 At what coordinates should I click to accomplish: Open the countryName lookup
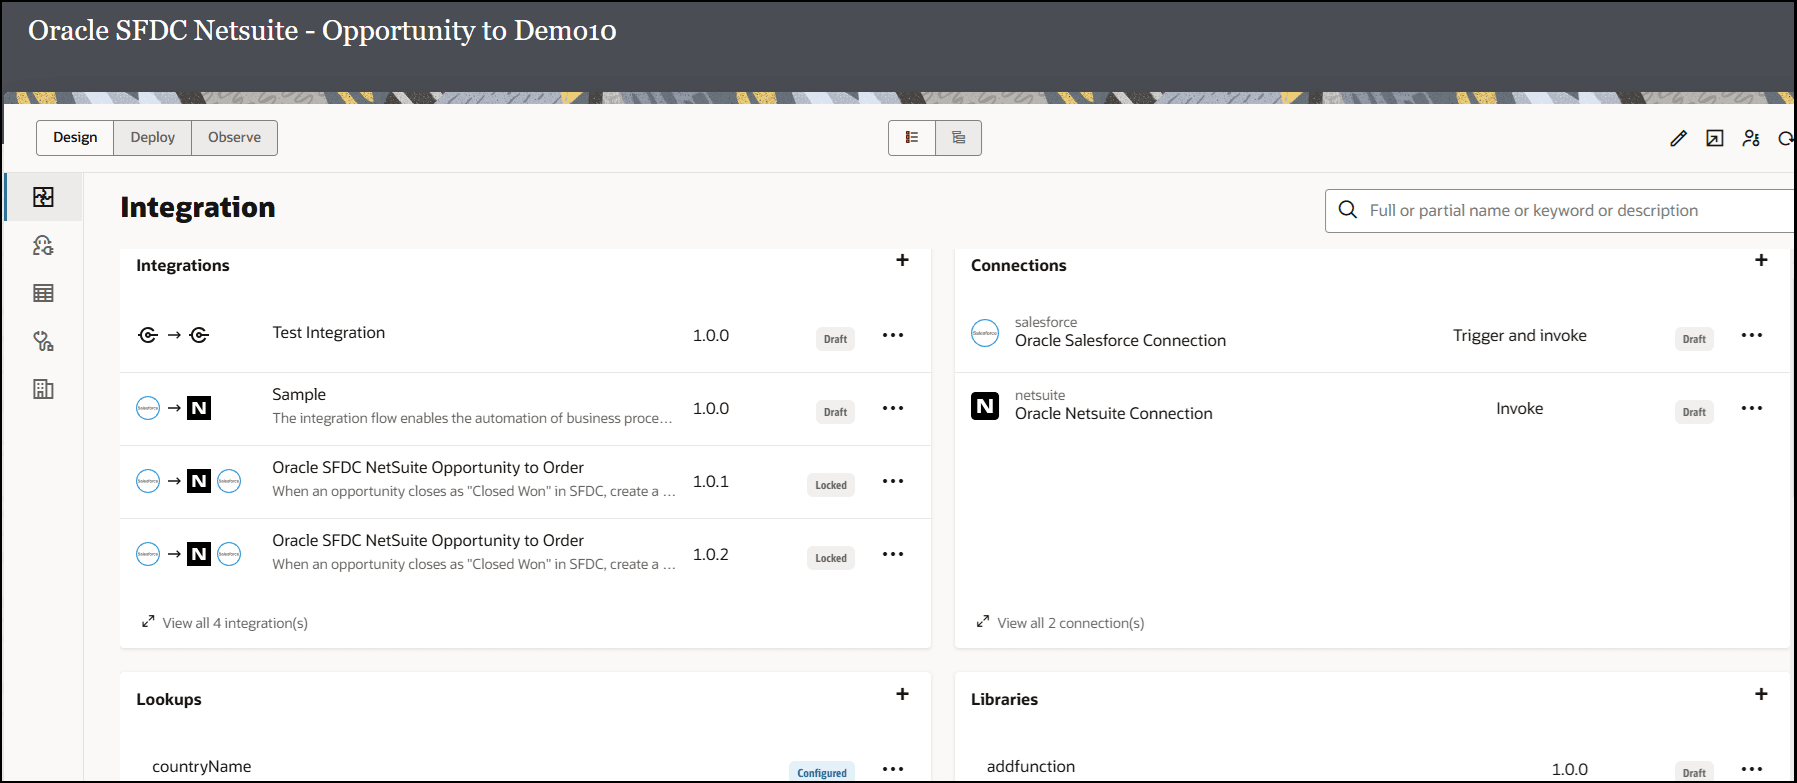tap(202, 767)
